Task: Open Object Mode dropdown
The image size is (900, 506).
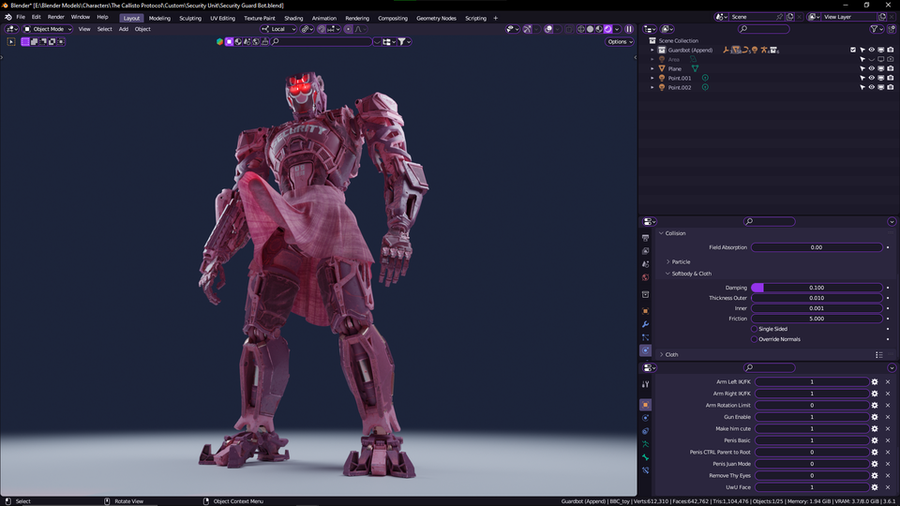Action: [x=48, y=29]
